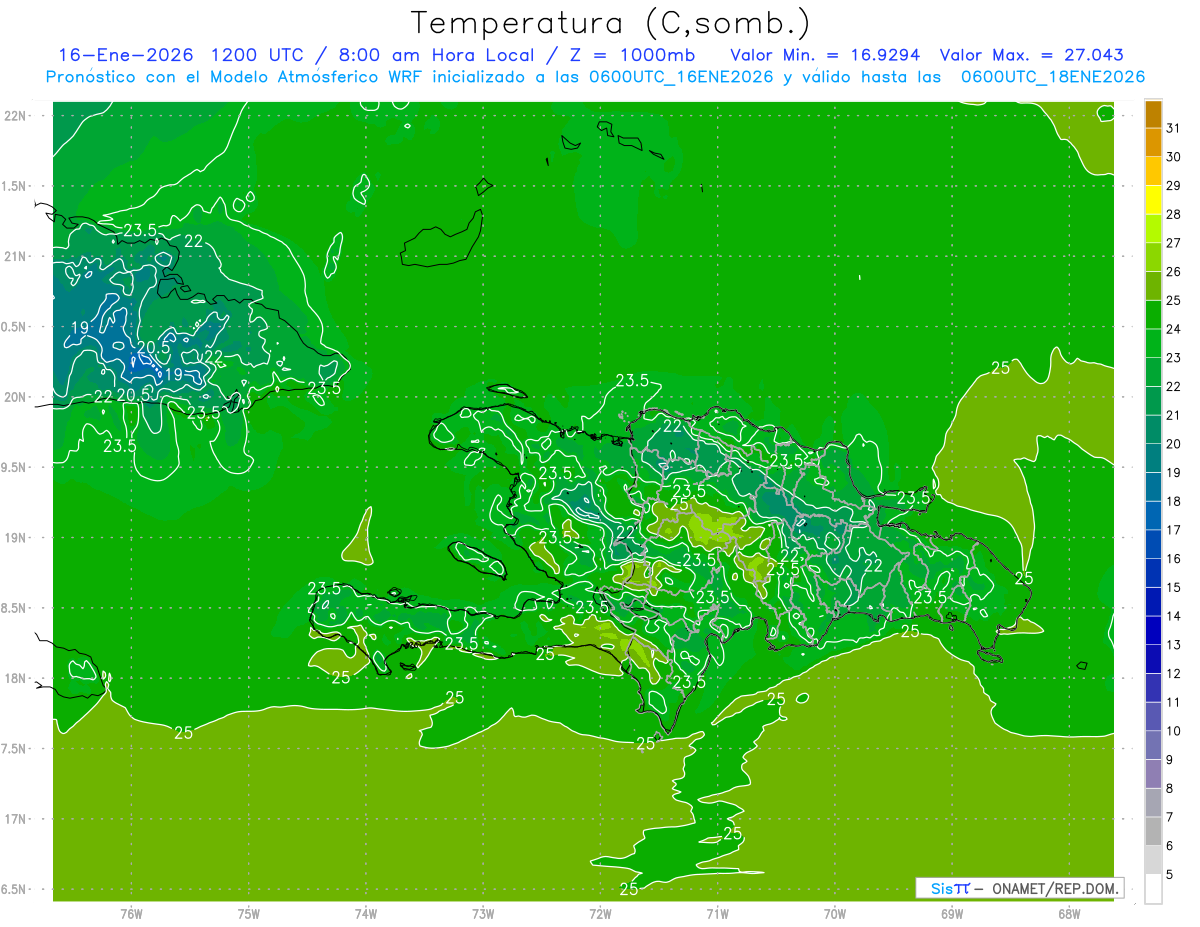1200x927 pixels.
Task: Click the color legend value 15
Action: point(1173,588)
